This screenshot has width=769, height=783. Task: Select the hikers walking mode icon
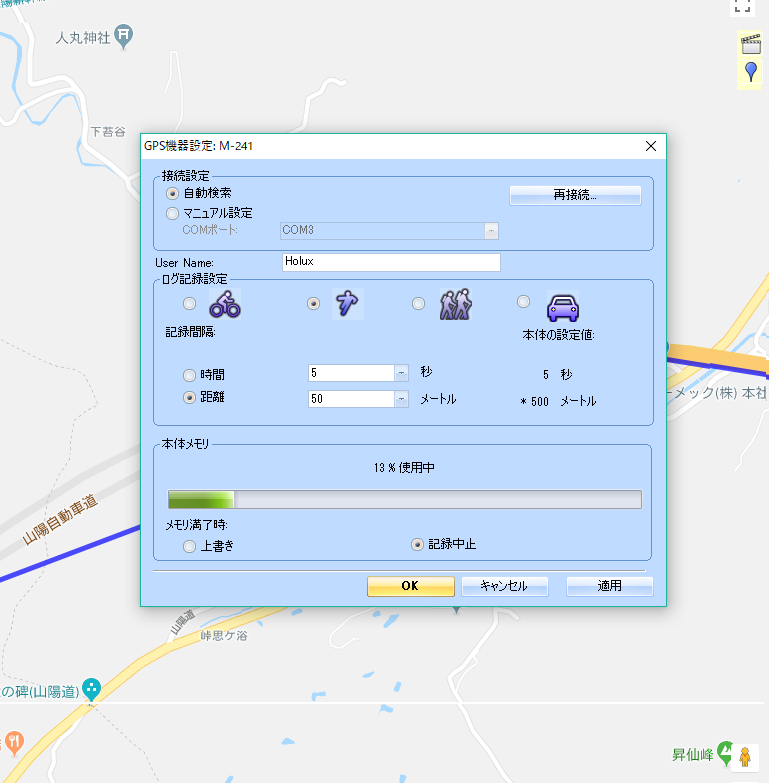455,304
